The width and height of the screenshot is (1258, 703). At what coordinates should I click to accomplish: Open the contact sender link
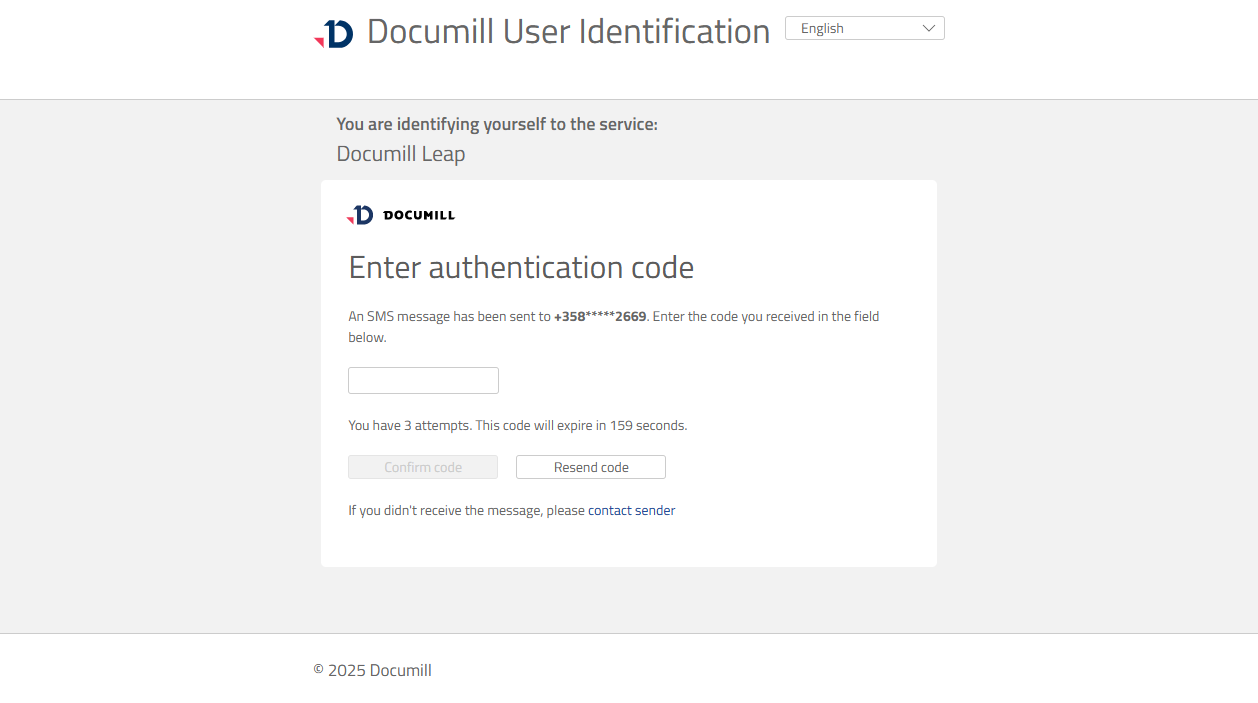click(x=631, y=510)
